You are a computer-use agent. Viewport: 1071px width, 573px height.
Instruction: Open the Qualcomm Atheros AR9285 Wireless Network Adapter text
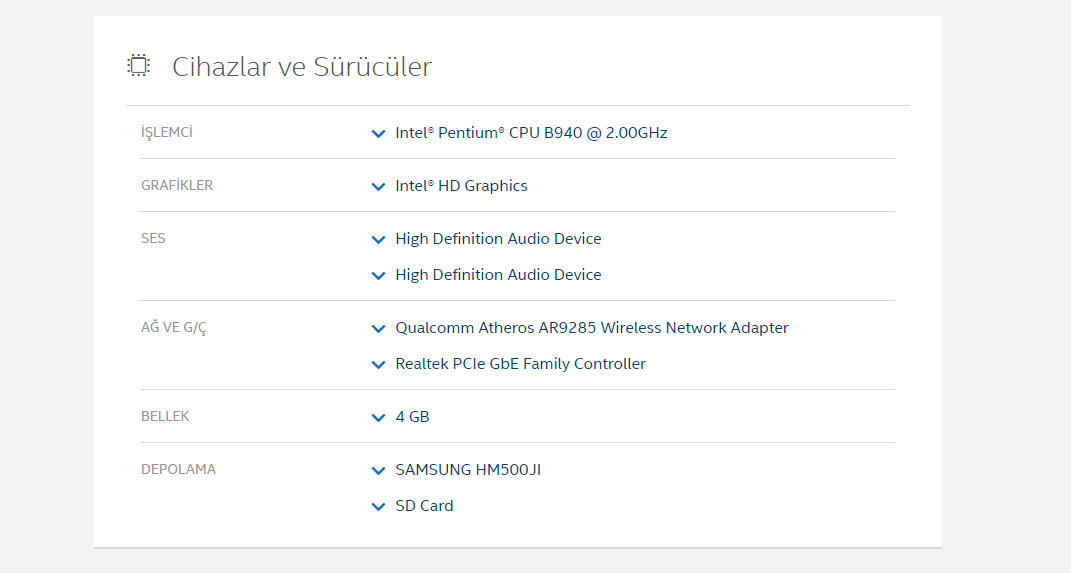click(x=592, y=327)
